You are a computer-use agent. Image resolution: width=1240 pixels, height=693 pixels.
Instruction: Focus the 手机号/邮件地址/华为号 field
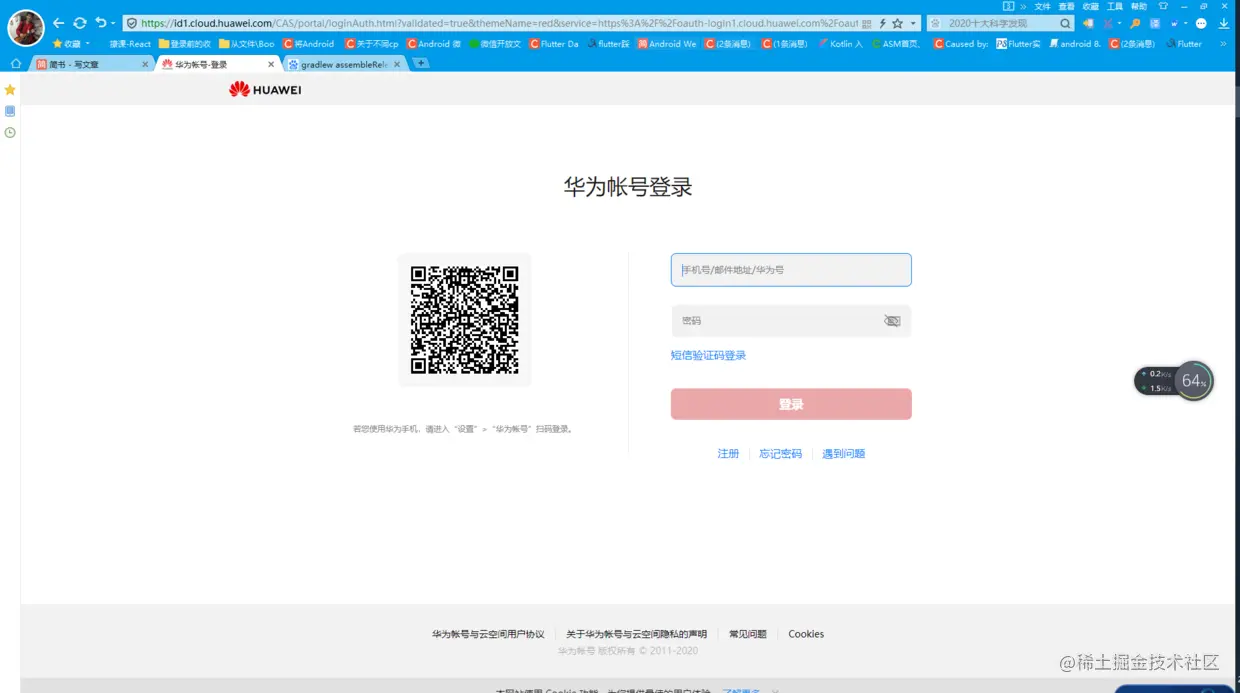(791, 270)
